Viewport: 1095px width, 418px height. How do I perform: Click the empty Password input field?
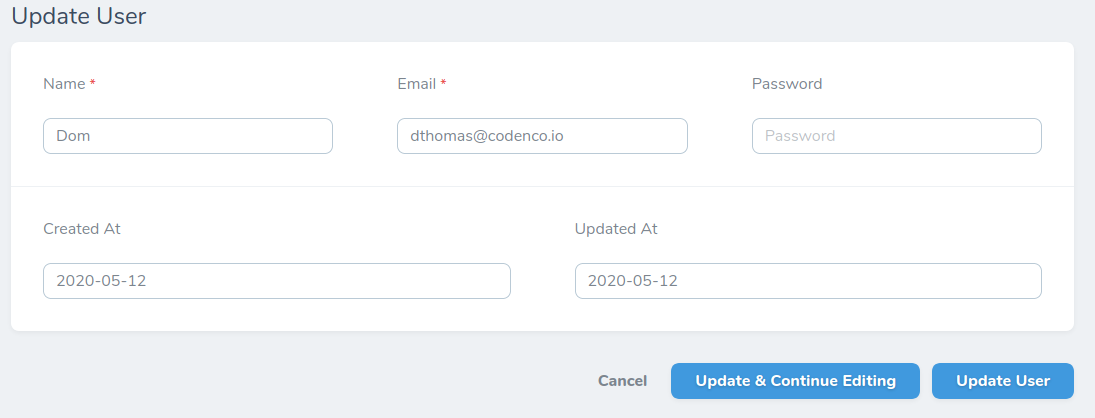pos(896,136)
